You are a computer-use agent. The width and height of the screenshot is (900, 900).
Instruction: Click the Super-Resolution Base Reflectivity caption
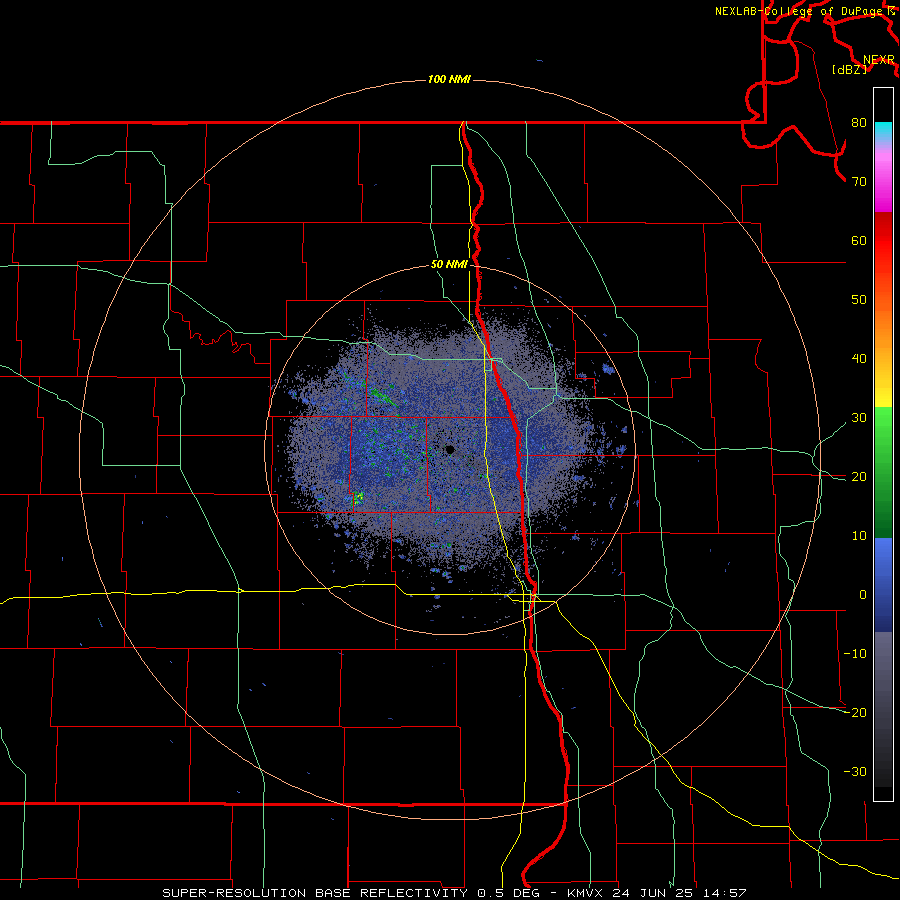click(x=453, y=893)
